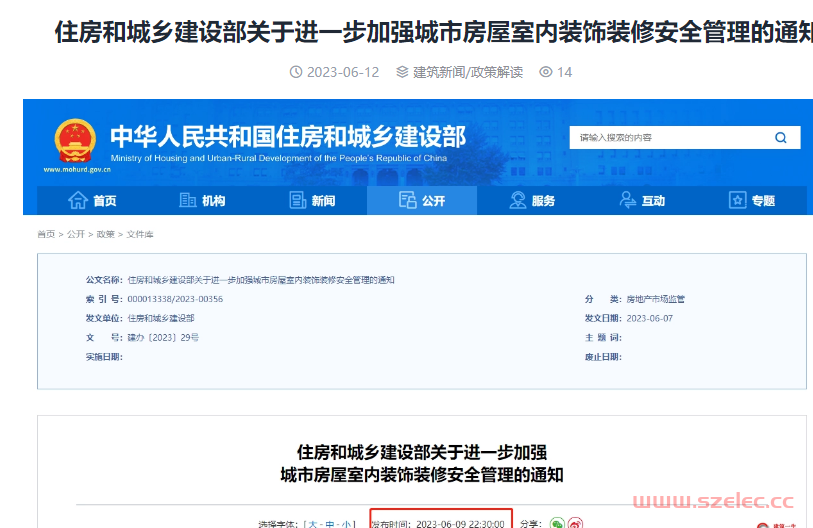
Task: Click the issuing unit value 住房和城乡建设部
Action: tap(161, 318)
